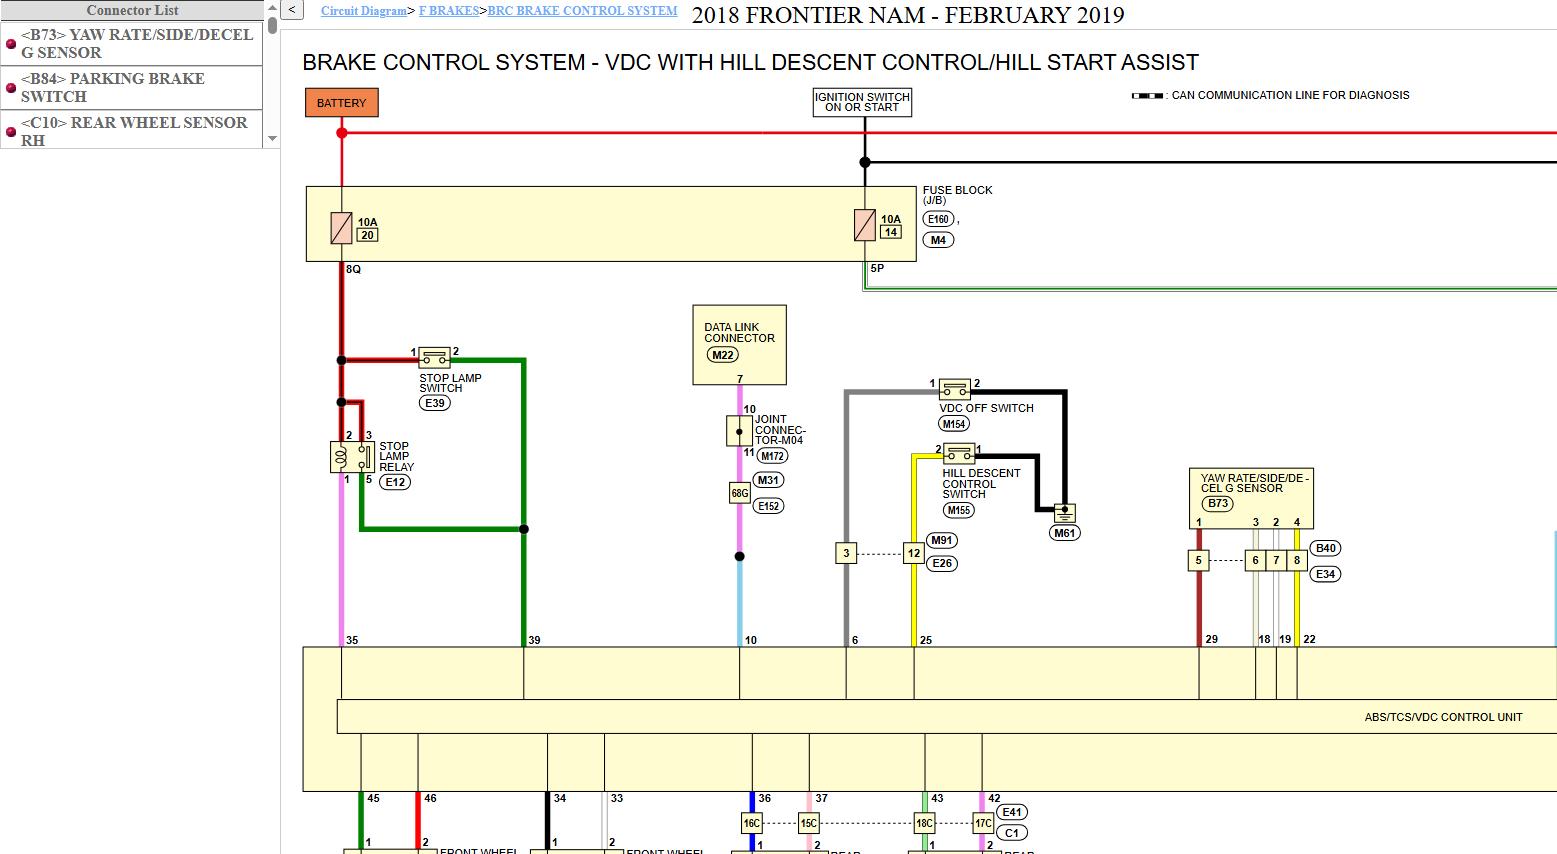Click the E26 connector label

(942, 564)
